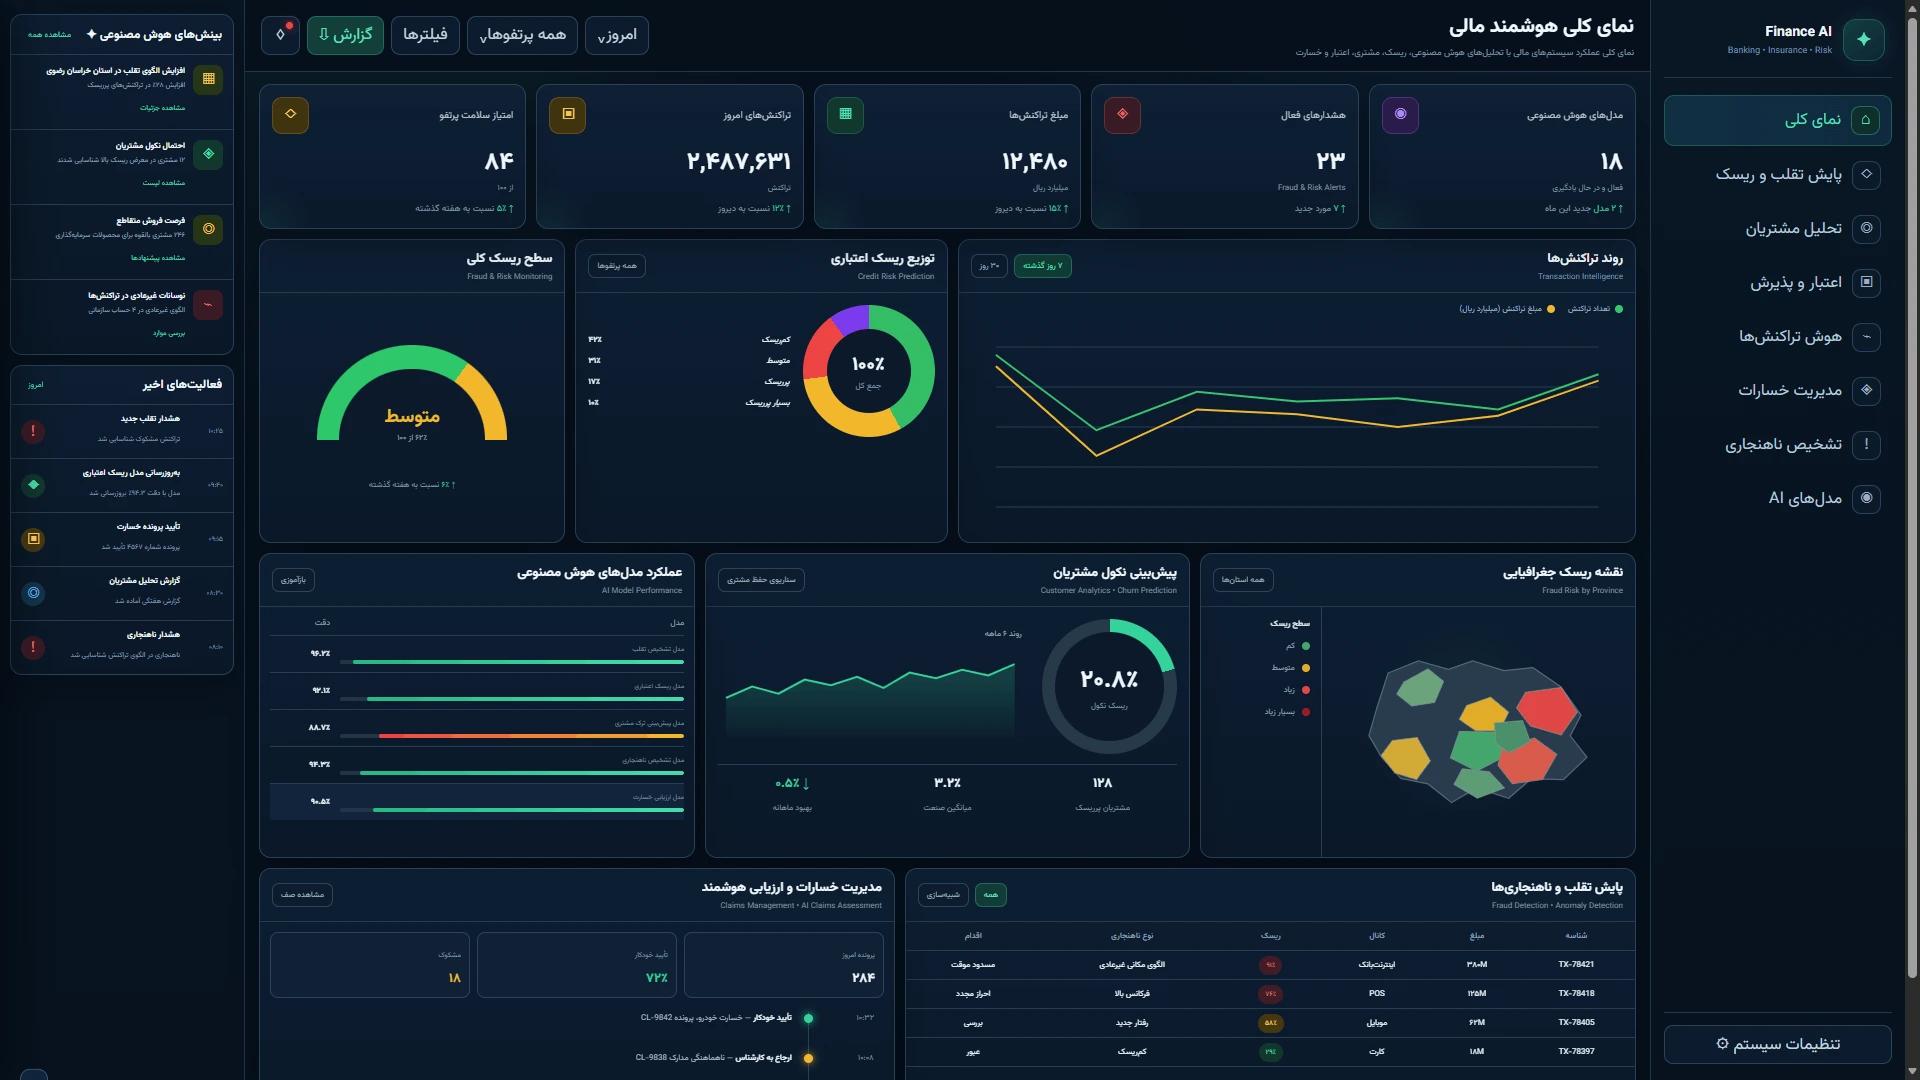Click the anomaly alert exclamation icon in recent activities

[x=33, y=647]
